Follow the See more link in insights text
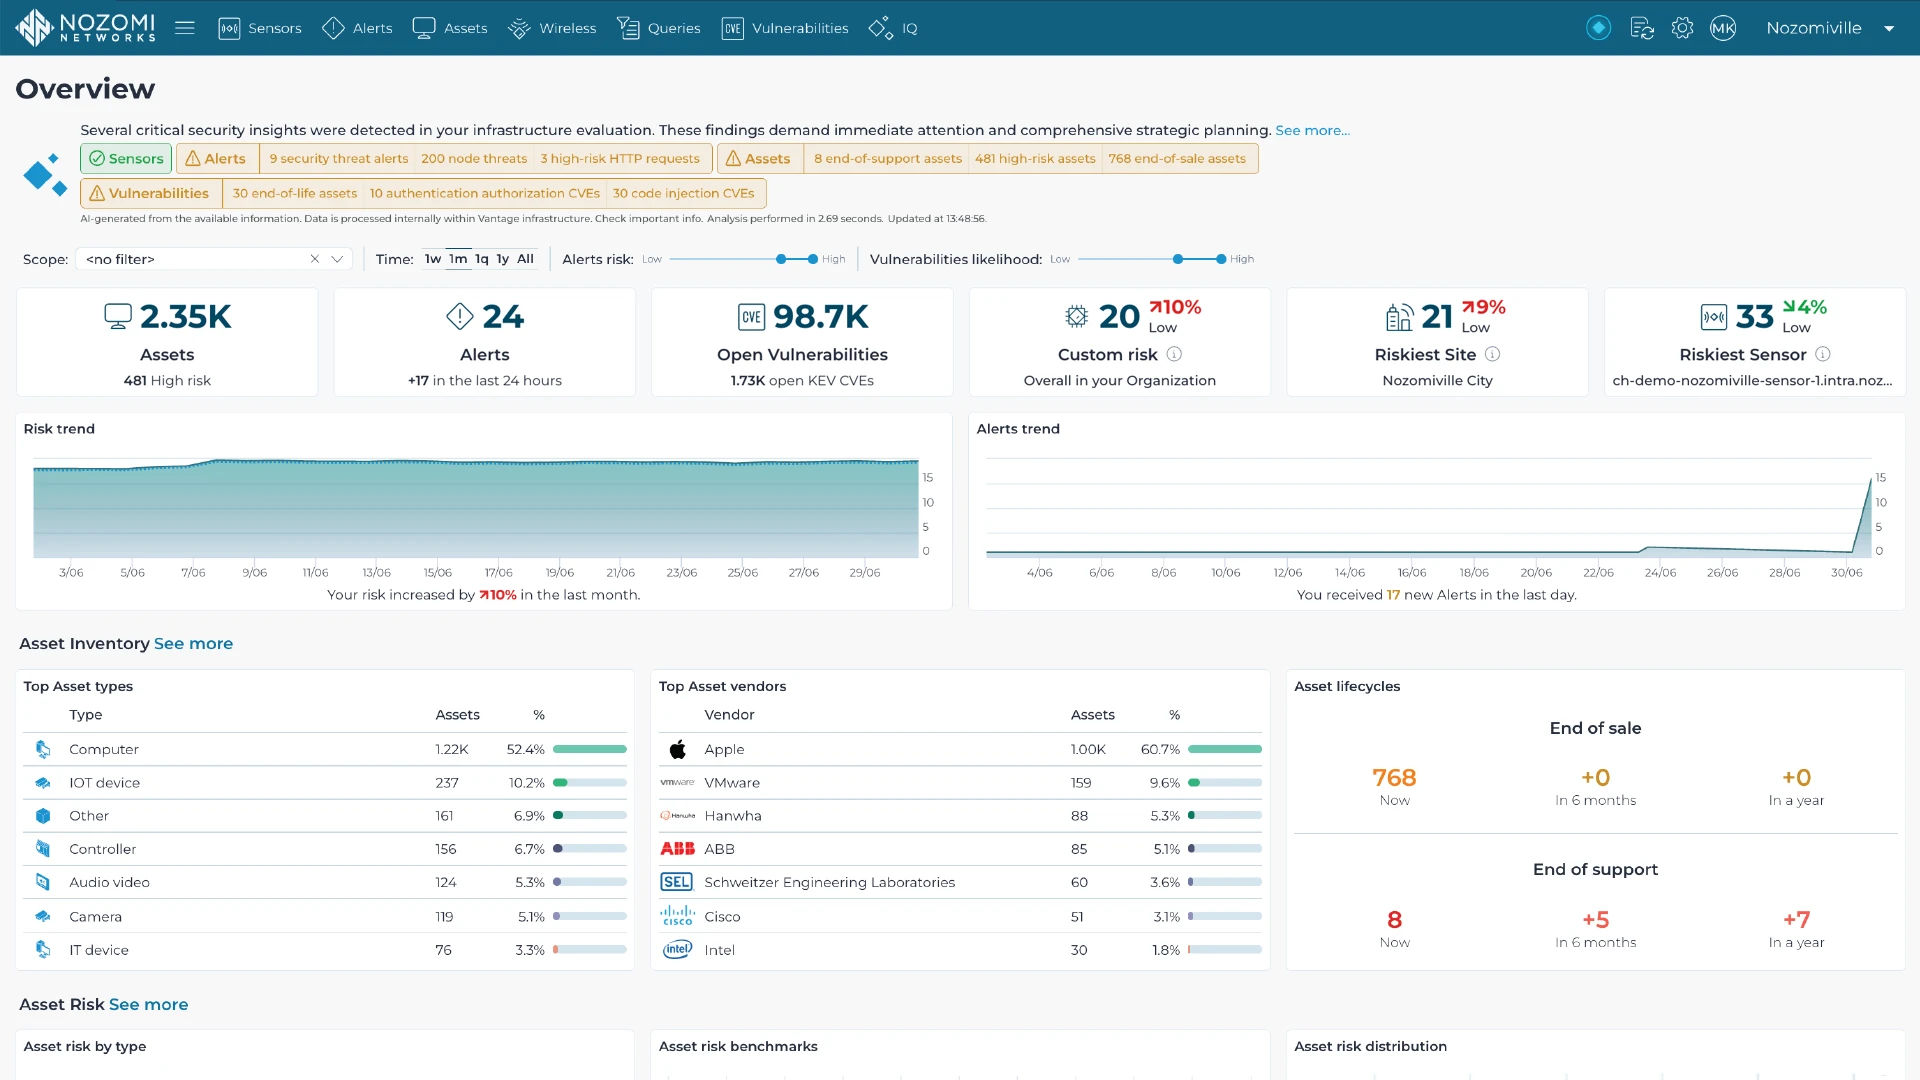Screen dimensions: 1920x1080 pyautogui.click(x=1312, y=130)
